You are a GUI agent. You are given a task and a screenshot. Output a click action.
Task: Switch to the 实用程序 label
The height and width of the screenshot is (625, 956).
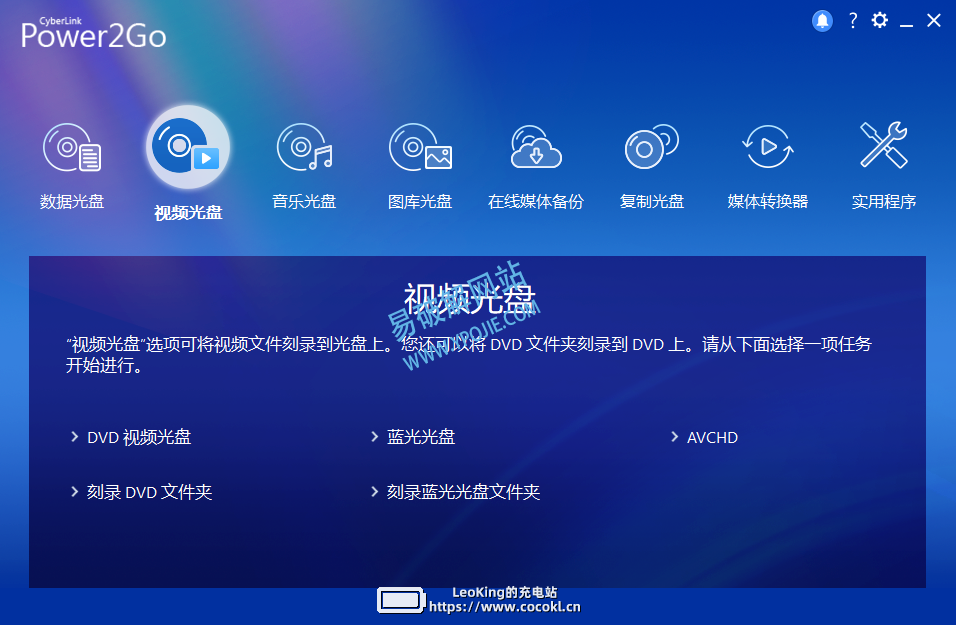coord(883,201)
